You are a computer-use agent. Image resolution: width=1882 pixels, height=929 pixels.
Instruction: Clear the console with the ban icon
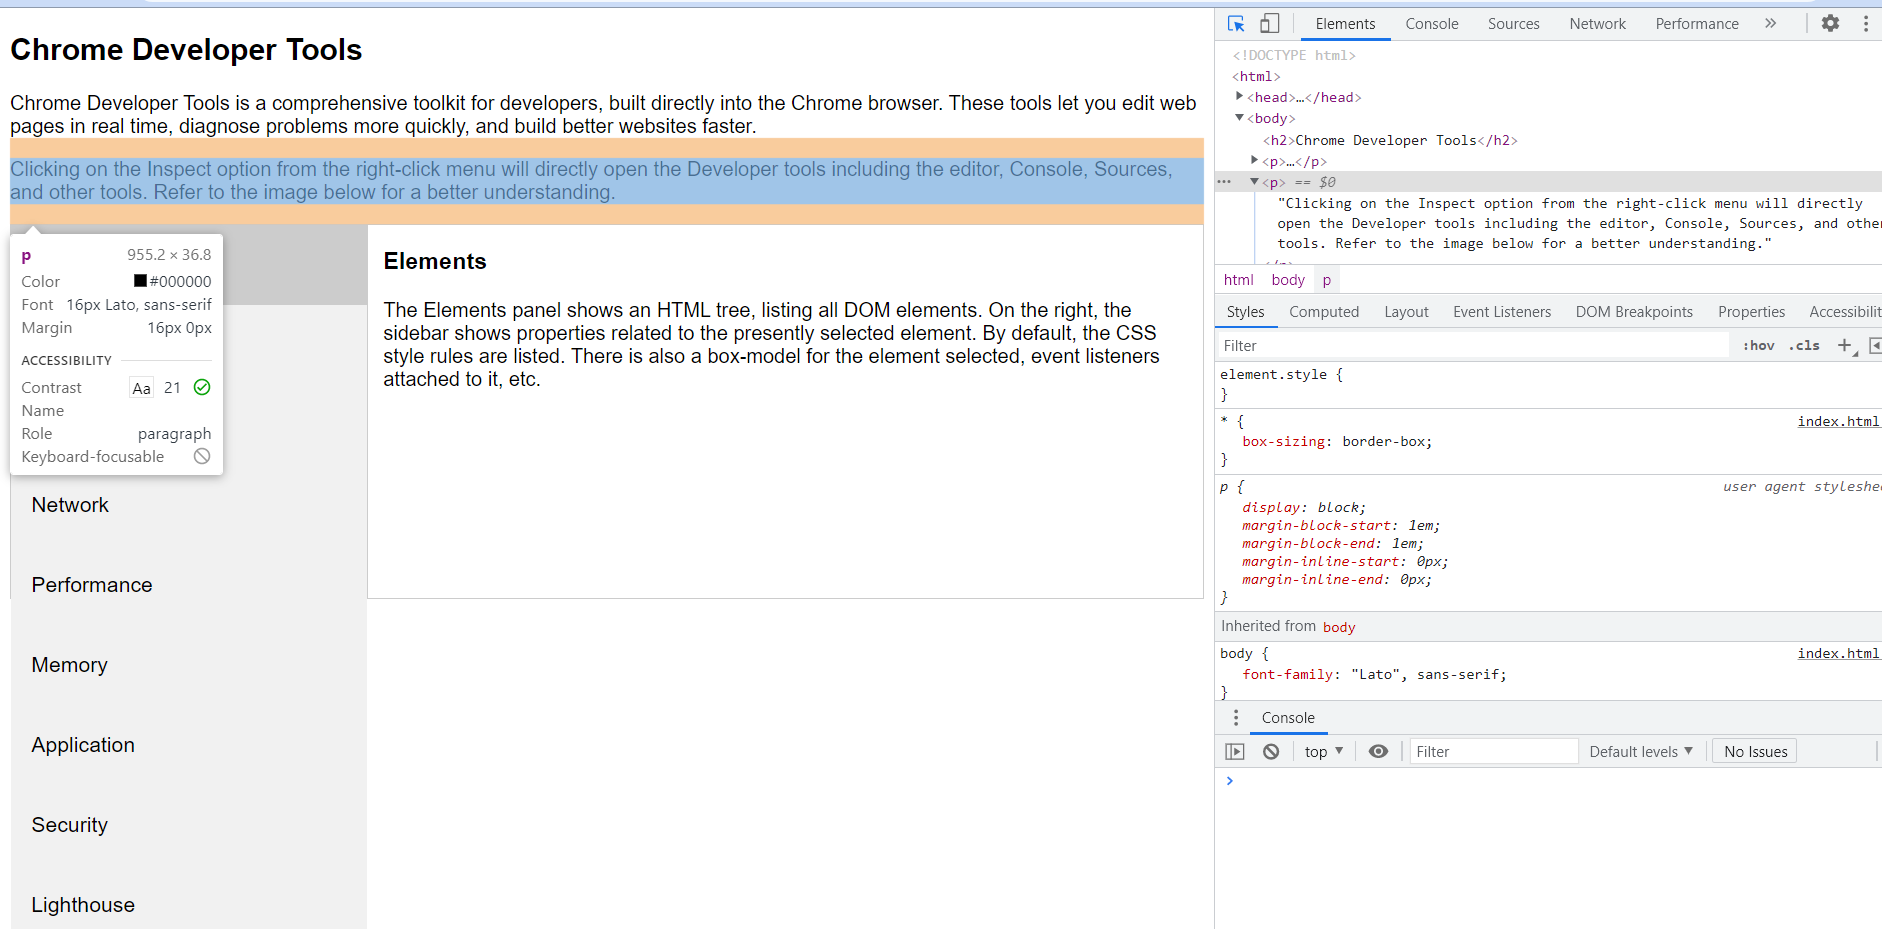click(1271, 752)
